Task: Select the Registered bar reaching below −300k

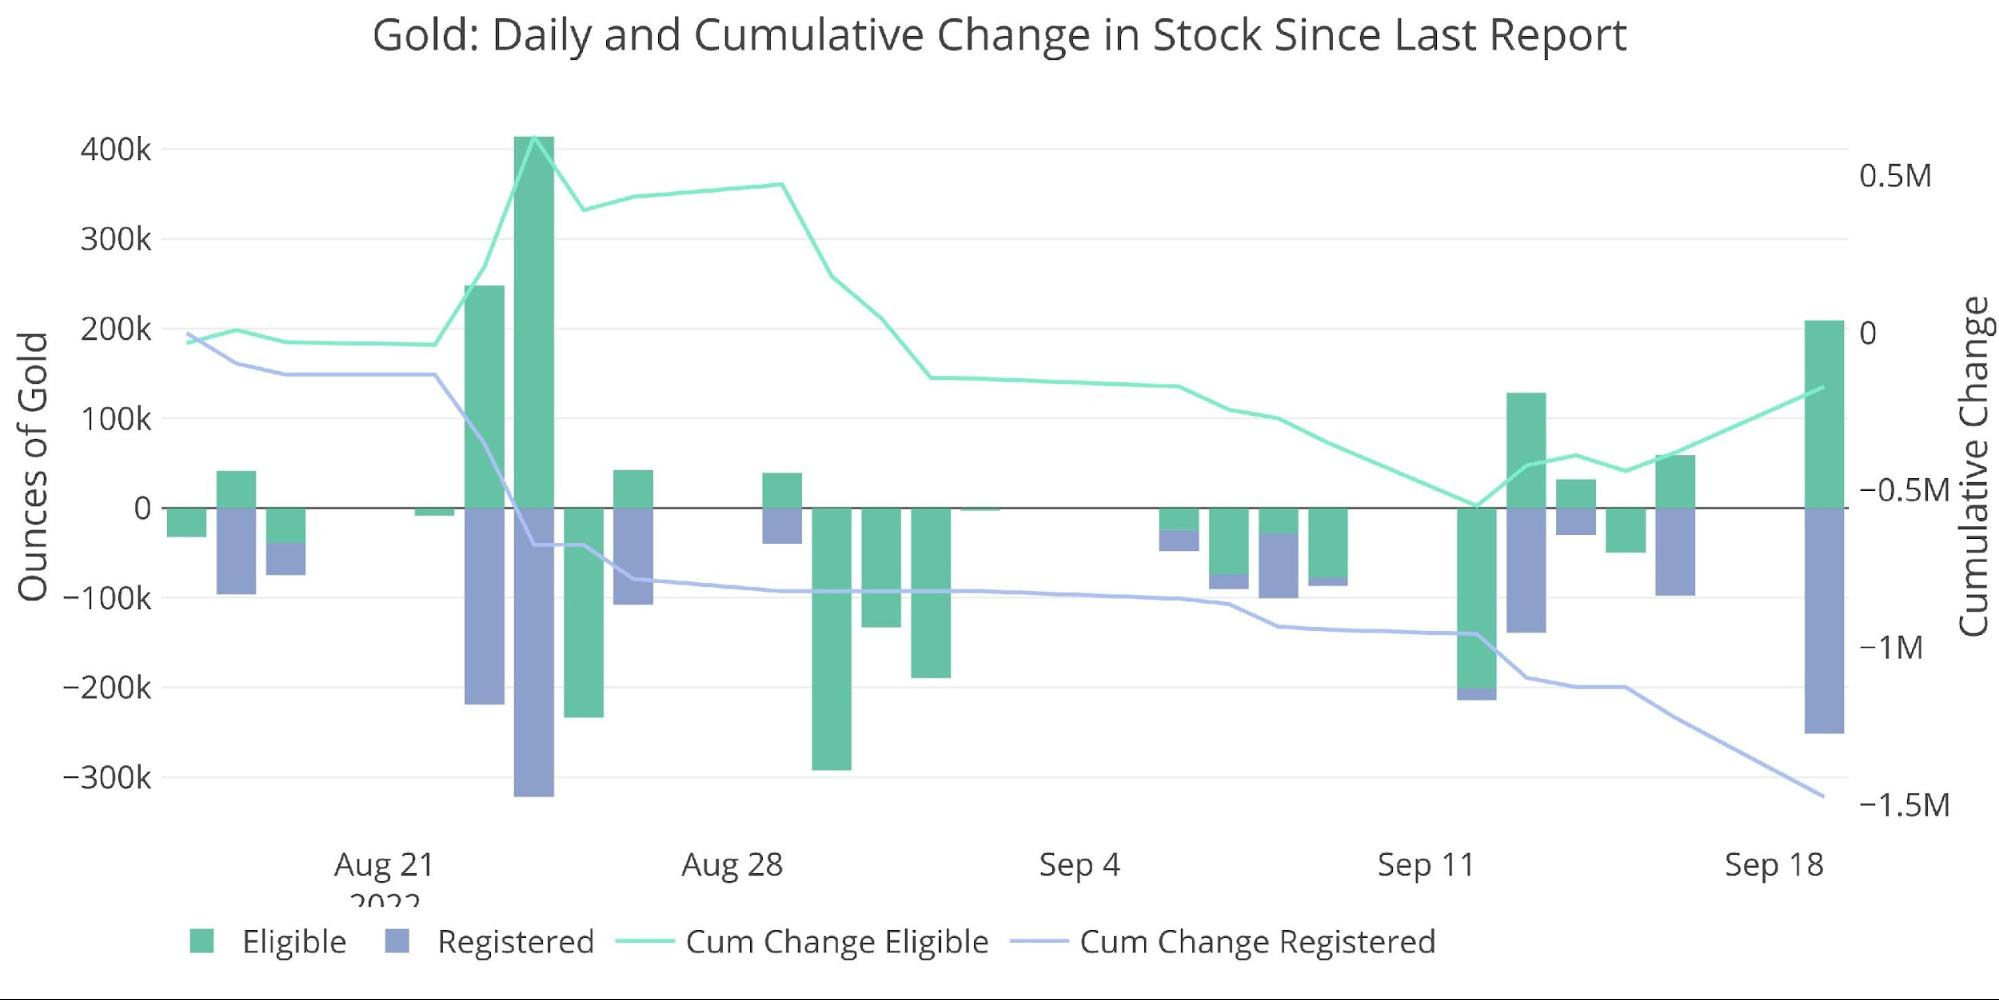Action: tap(534, 652)
